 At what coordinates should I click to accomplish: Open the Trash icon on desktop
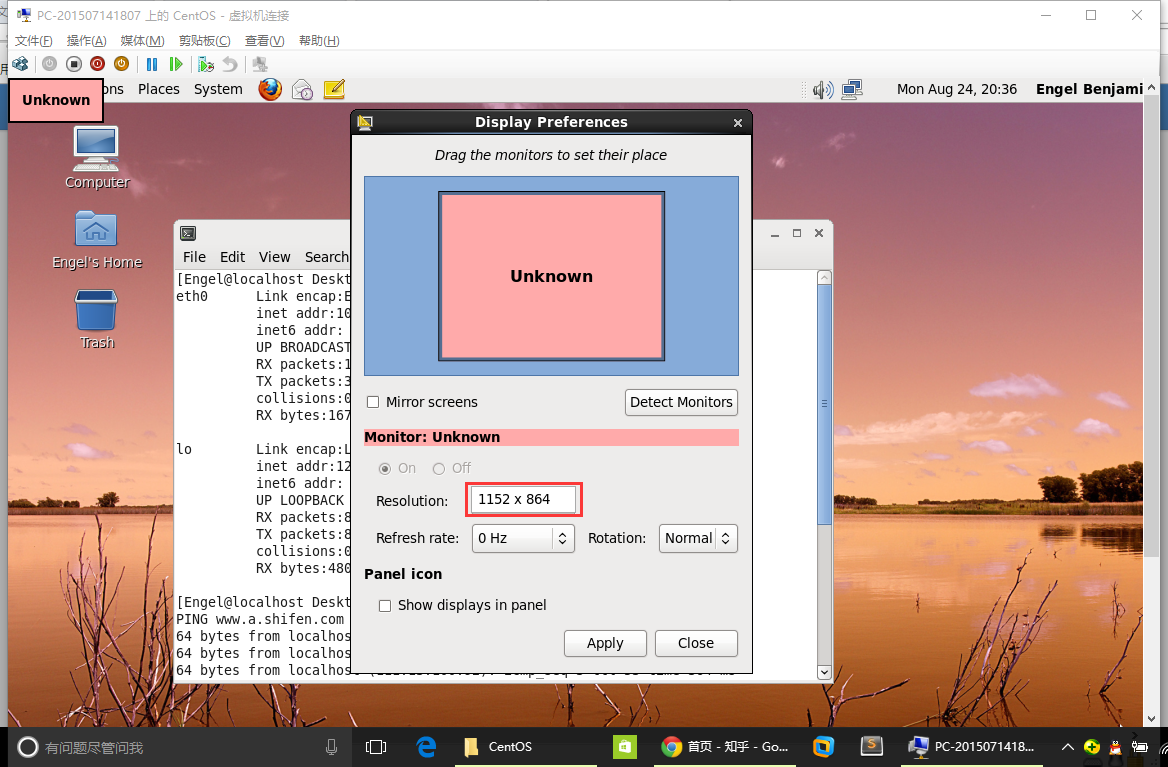point(96,315)
